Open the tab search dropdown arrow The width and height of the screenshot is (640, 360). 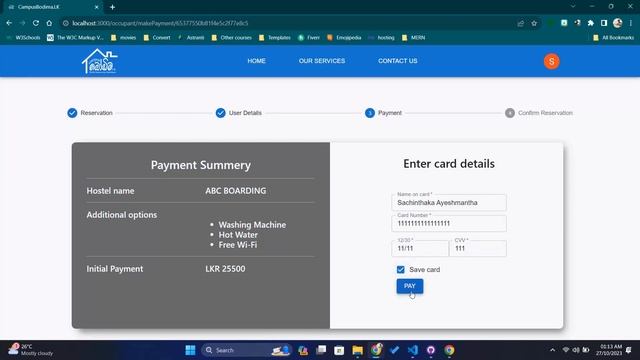point(573,7)
